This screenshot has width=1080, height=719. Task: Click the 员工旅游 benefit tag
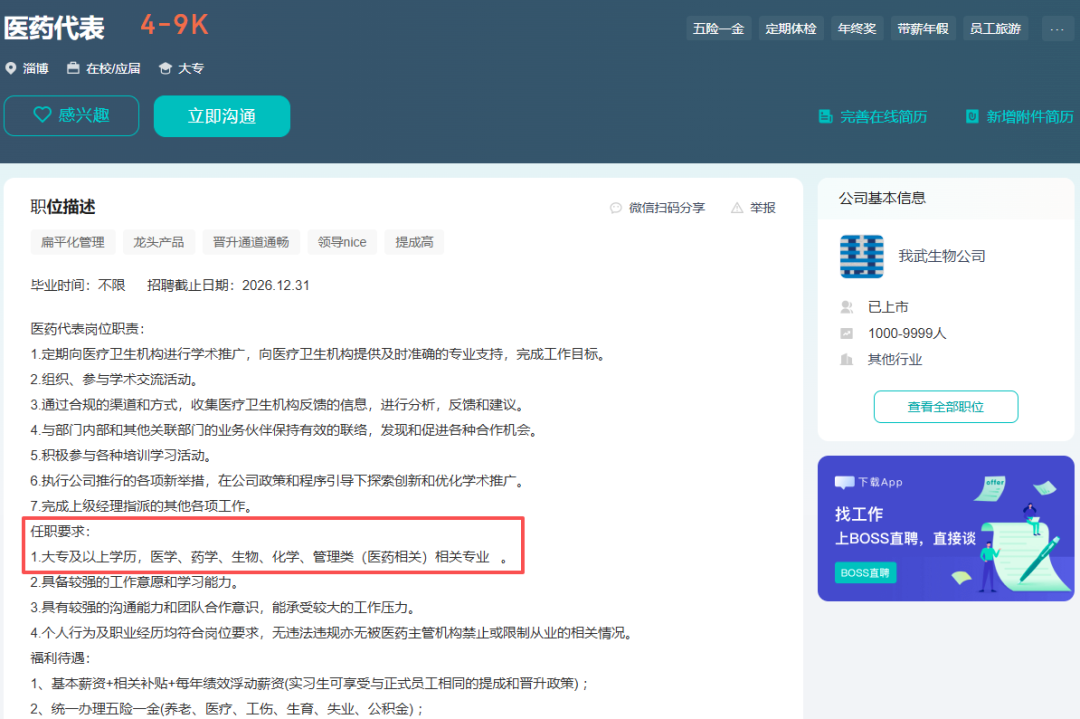(995, 29)
